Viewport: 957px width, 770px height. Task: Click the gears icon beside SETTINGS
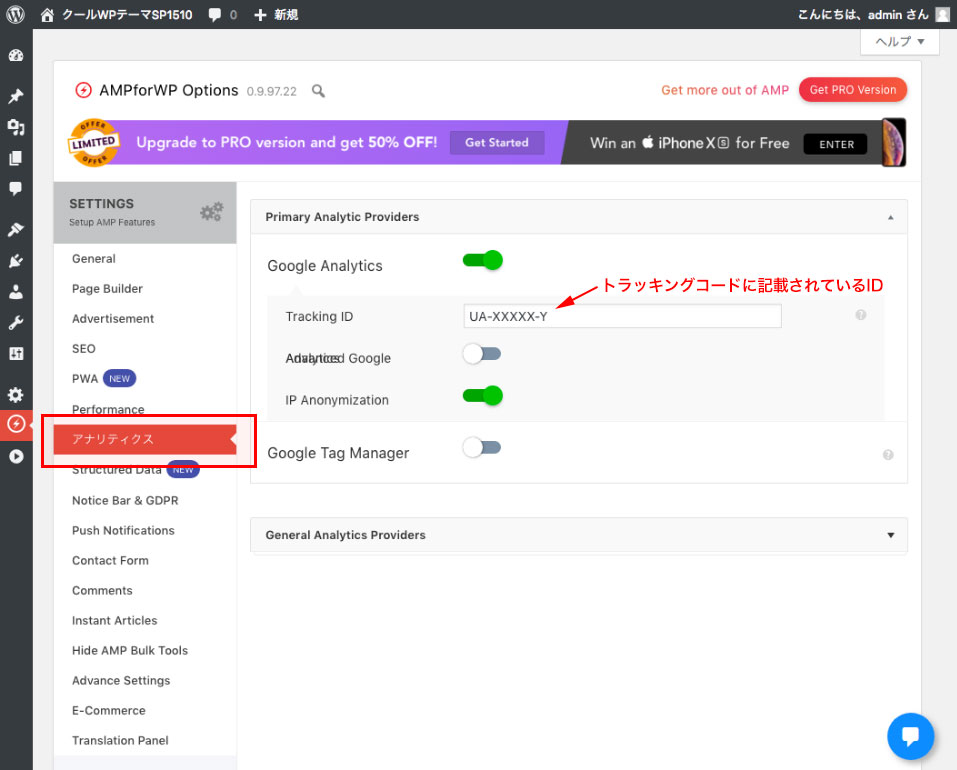click(x=211, y=212)
